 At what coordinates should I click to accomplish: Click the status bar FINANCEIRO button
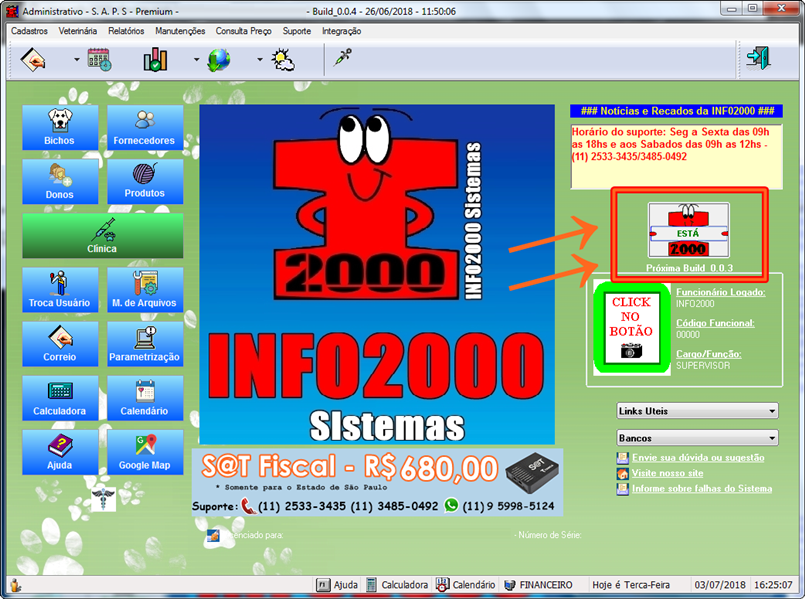(539, 585)
